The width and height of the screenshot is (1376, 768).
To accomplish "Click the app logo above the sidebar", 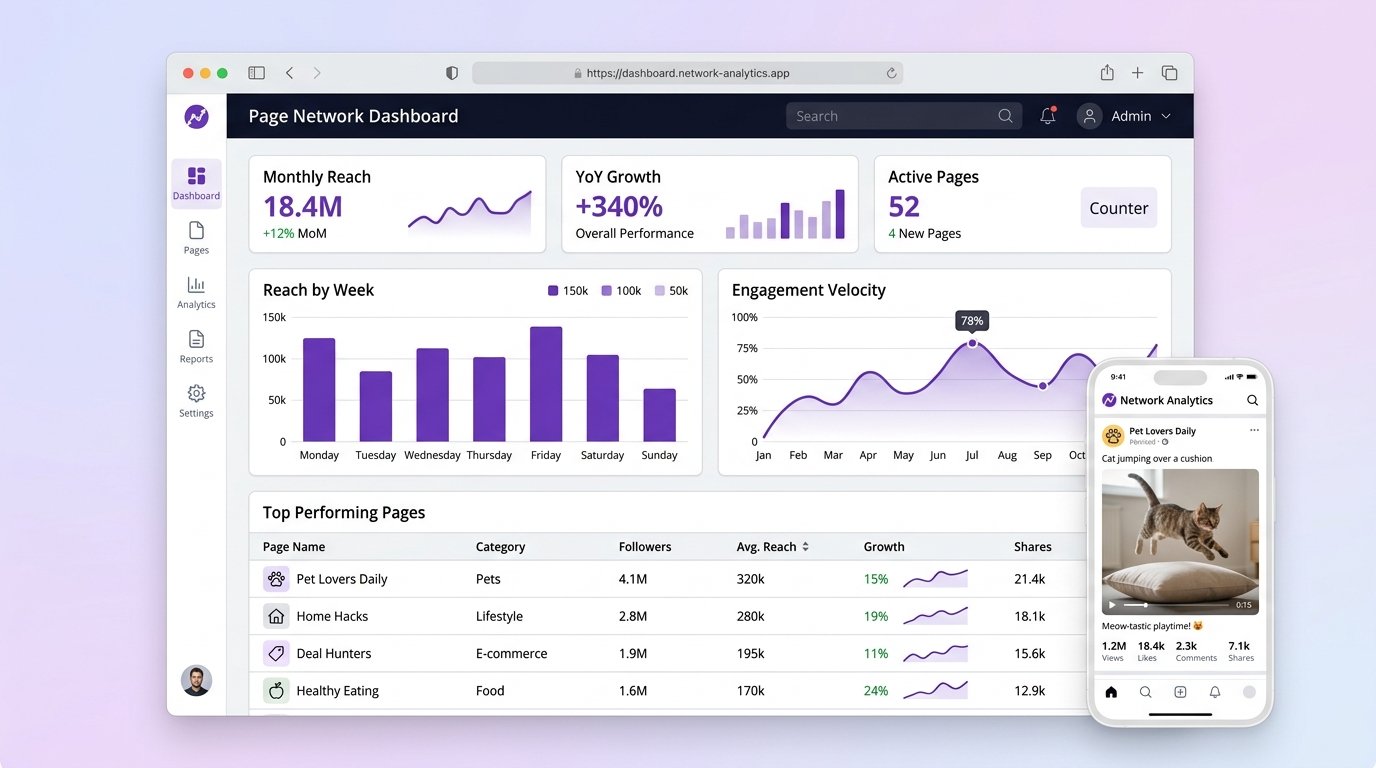I will [x=197, y=116].
